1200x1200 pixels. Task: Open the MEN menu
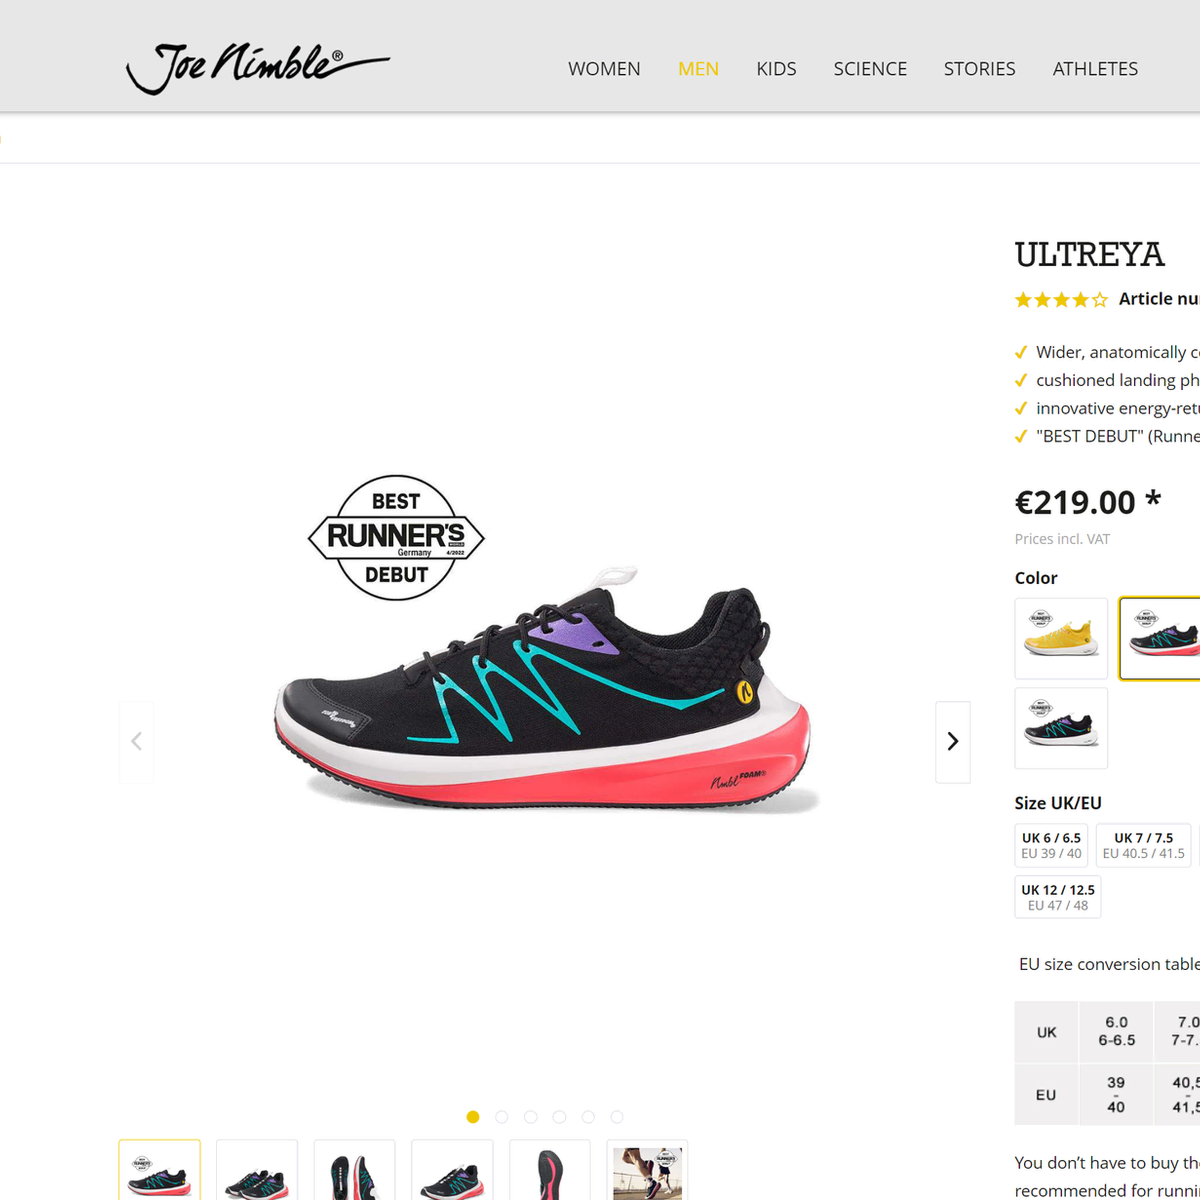(698, 69)
